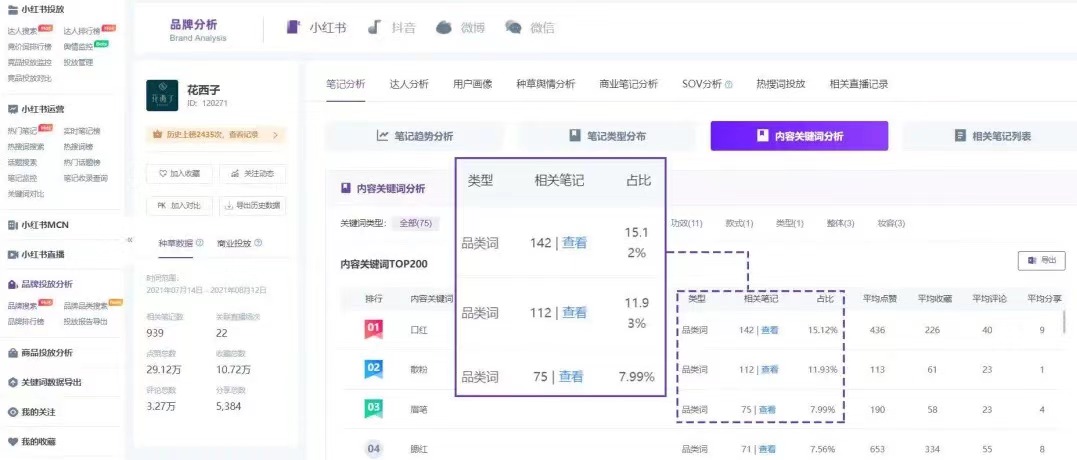Open 舆情监控 Beta in the sidebar
Screen dimensions: 1077x460
coord(77,47)
